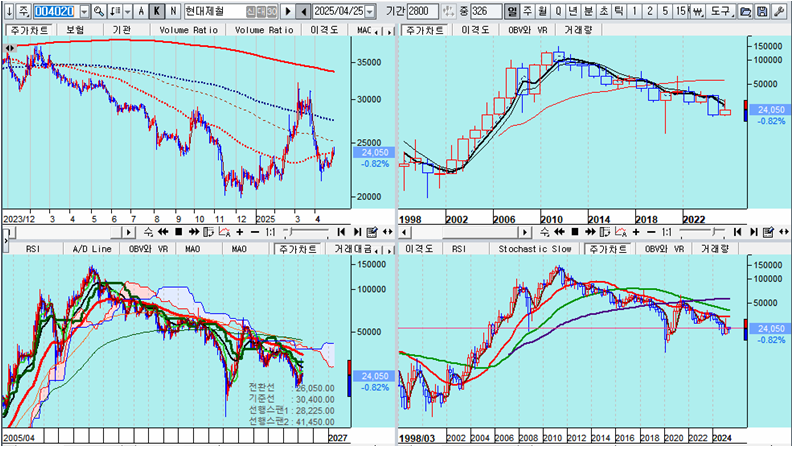Click skip-to-end icon below the 2023/12 chart
Image resolution: width=794 pixels, height=449 pixels.
[x=357, y=232]
